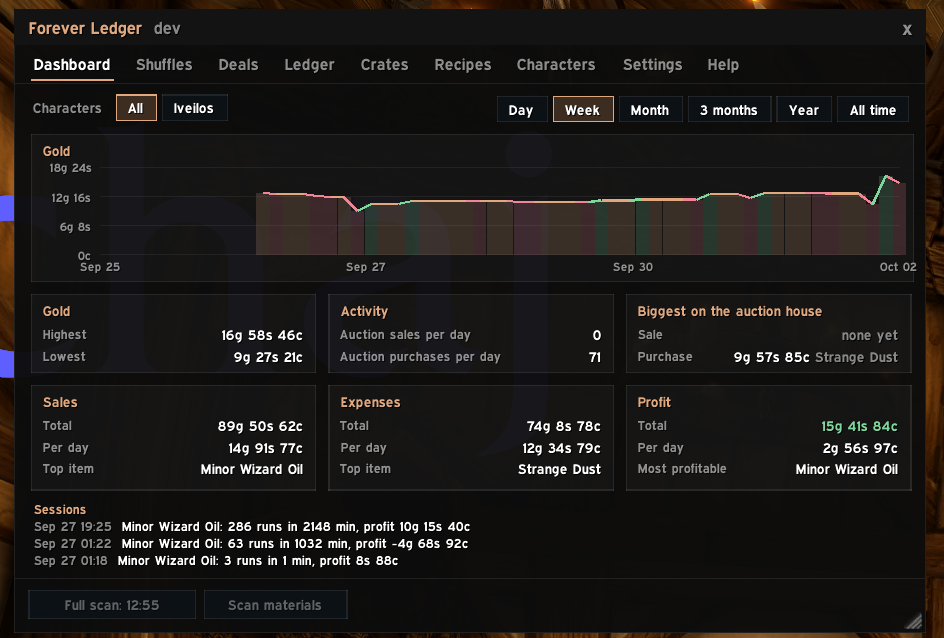This screenshot has width=944, height=638.
Task: Set time range to 3 months
Action: coord(729,110)
